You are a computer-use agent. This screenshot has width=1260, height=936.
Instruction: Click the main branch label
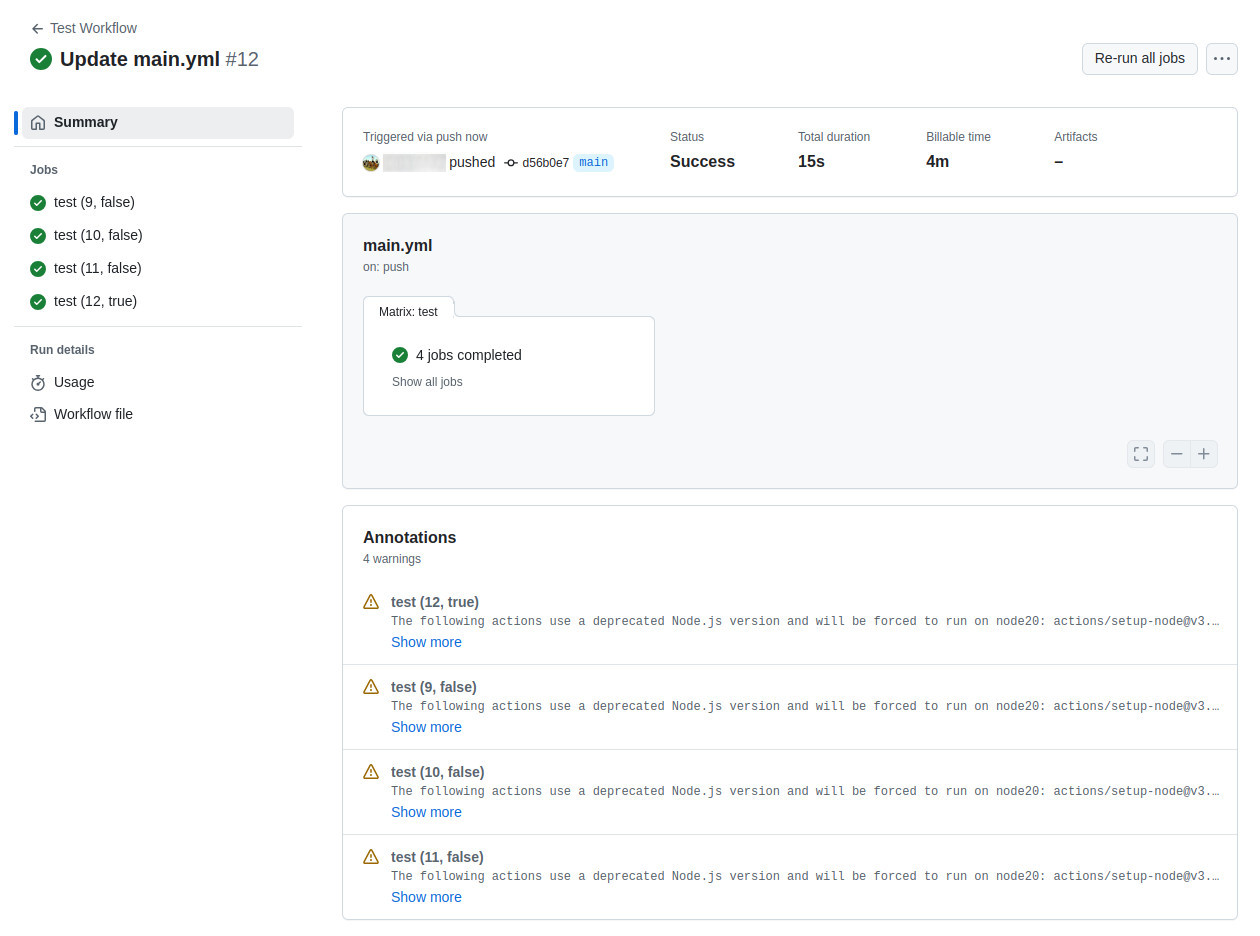(x=593, y=162)
